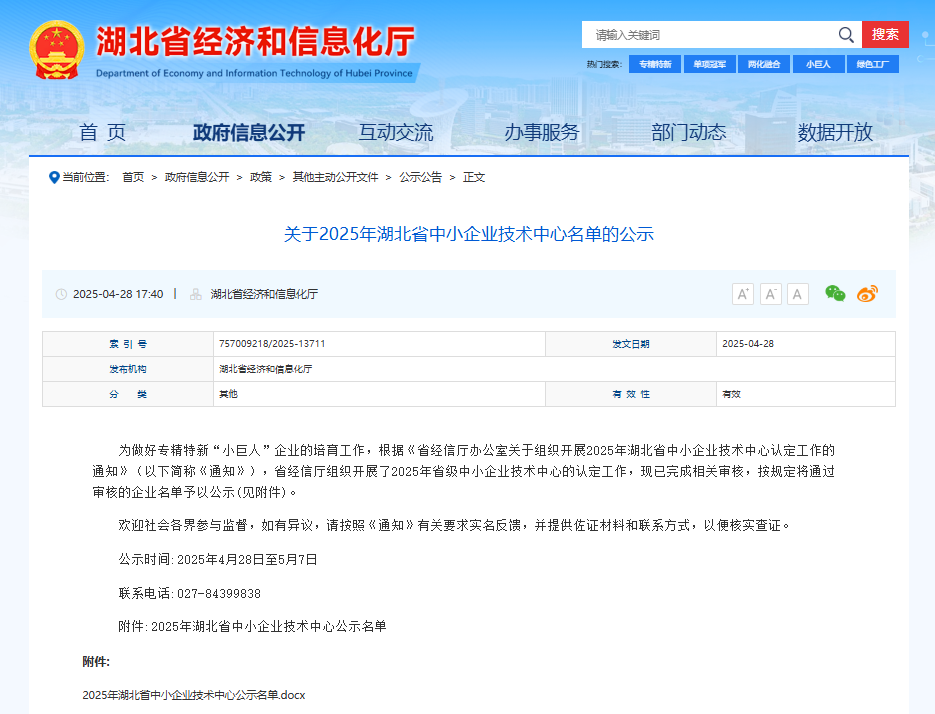
Task: Click the magnifying glass search icon
Action: tap(846, 33)
